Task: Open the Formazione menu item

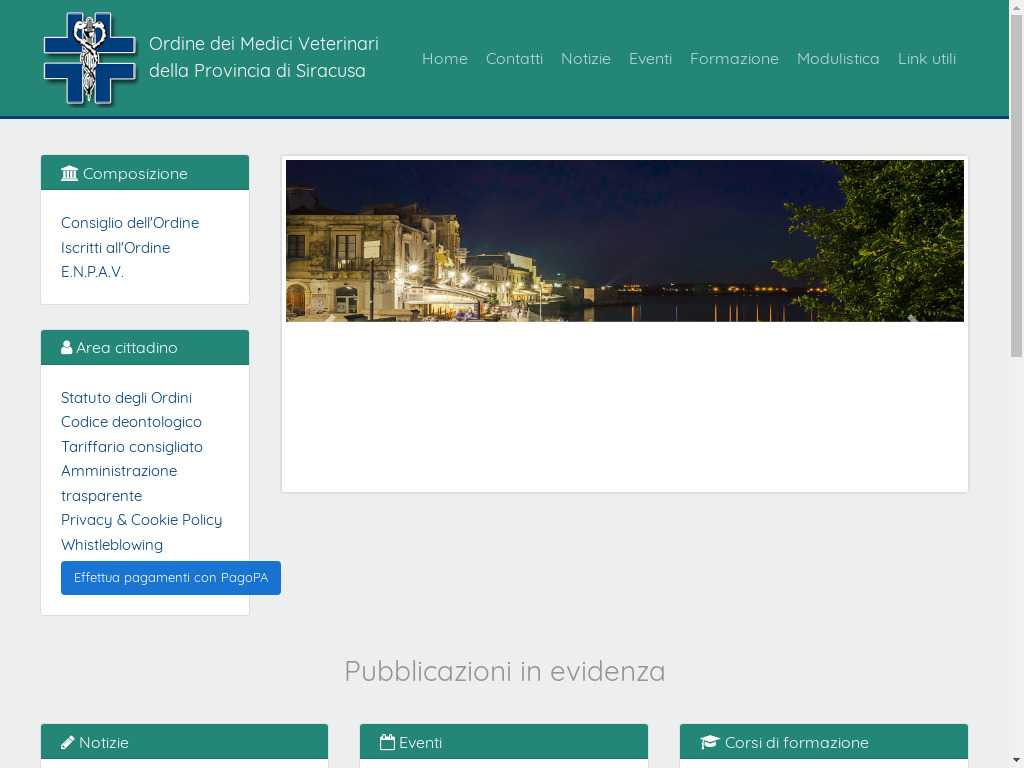Action: (734, 59)
